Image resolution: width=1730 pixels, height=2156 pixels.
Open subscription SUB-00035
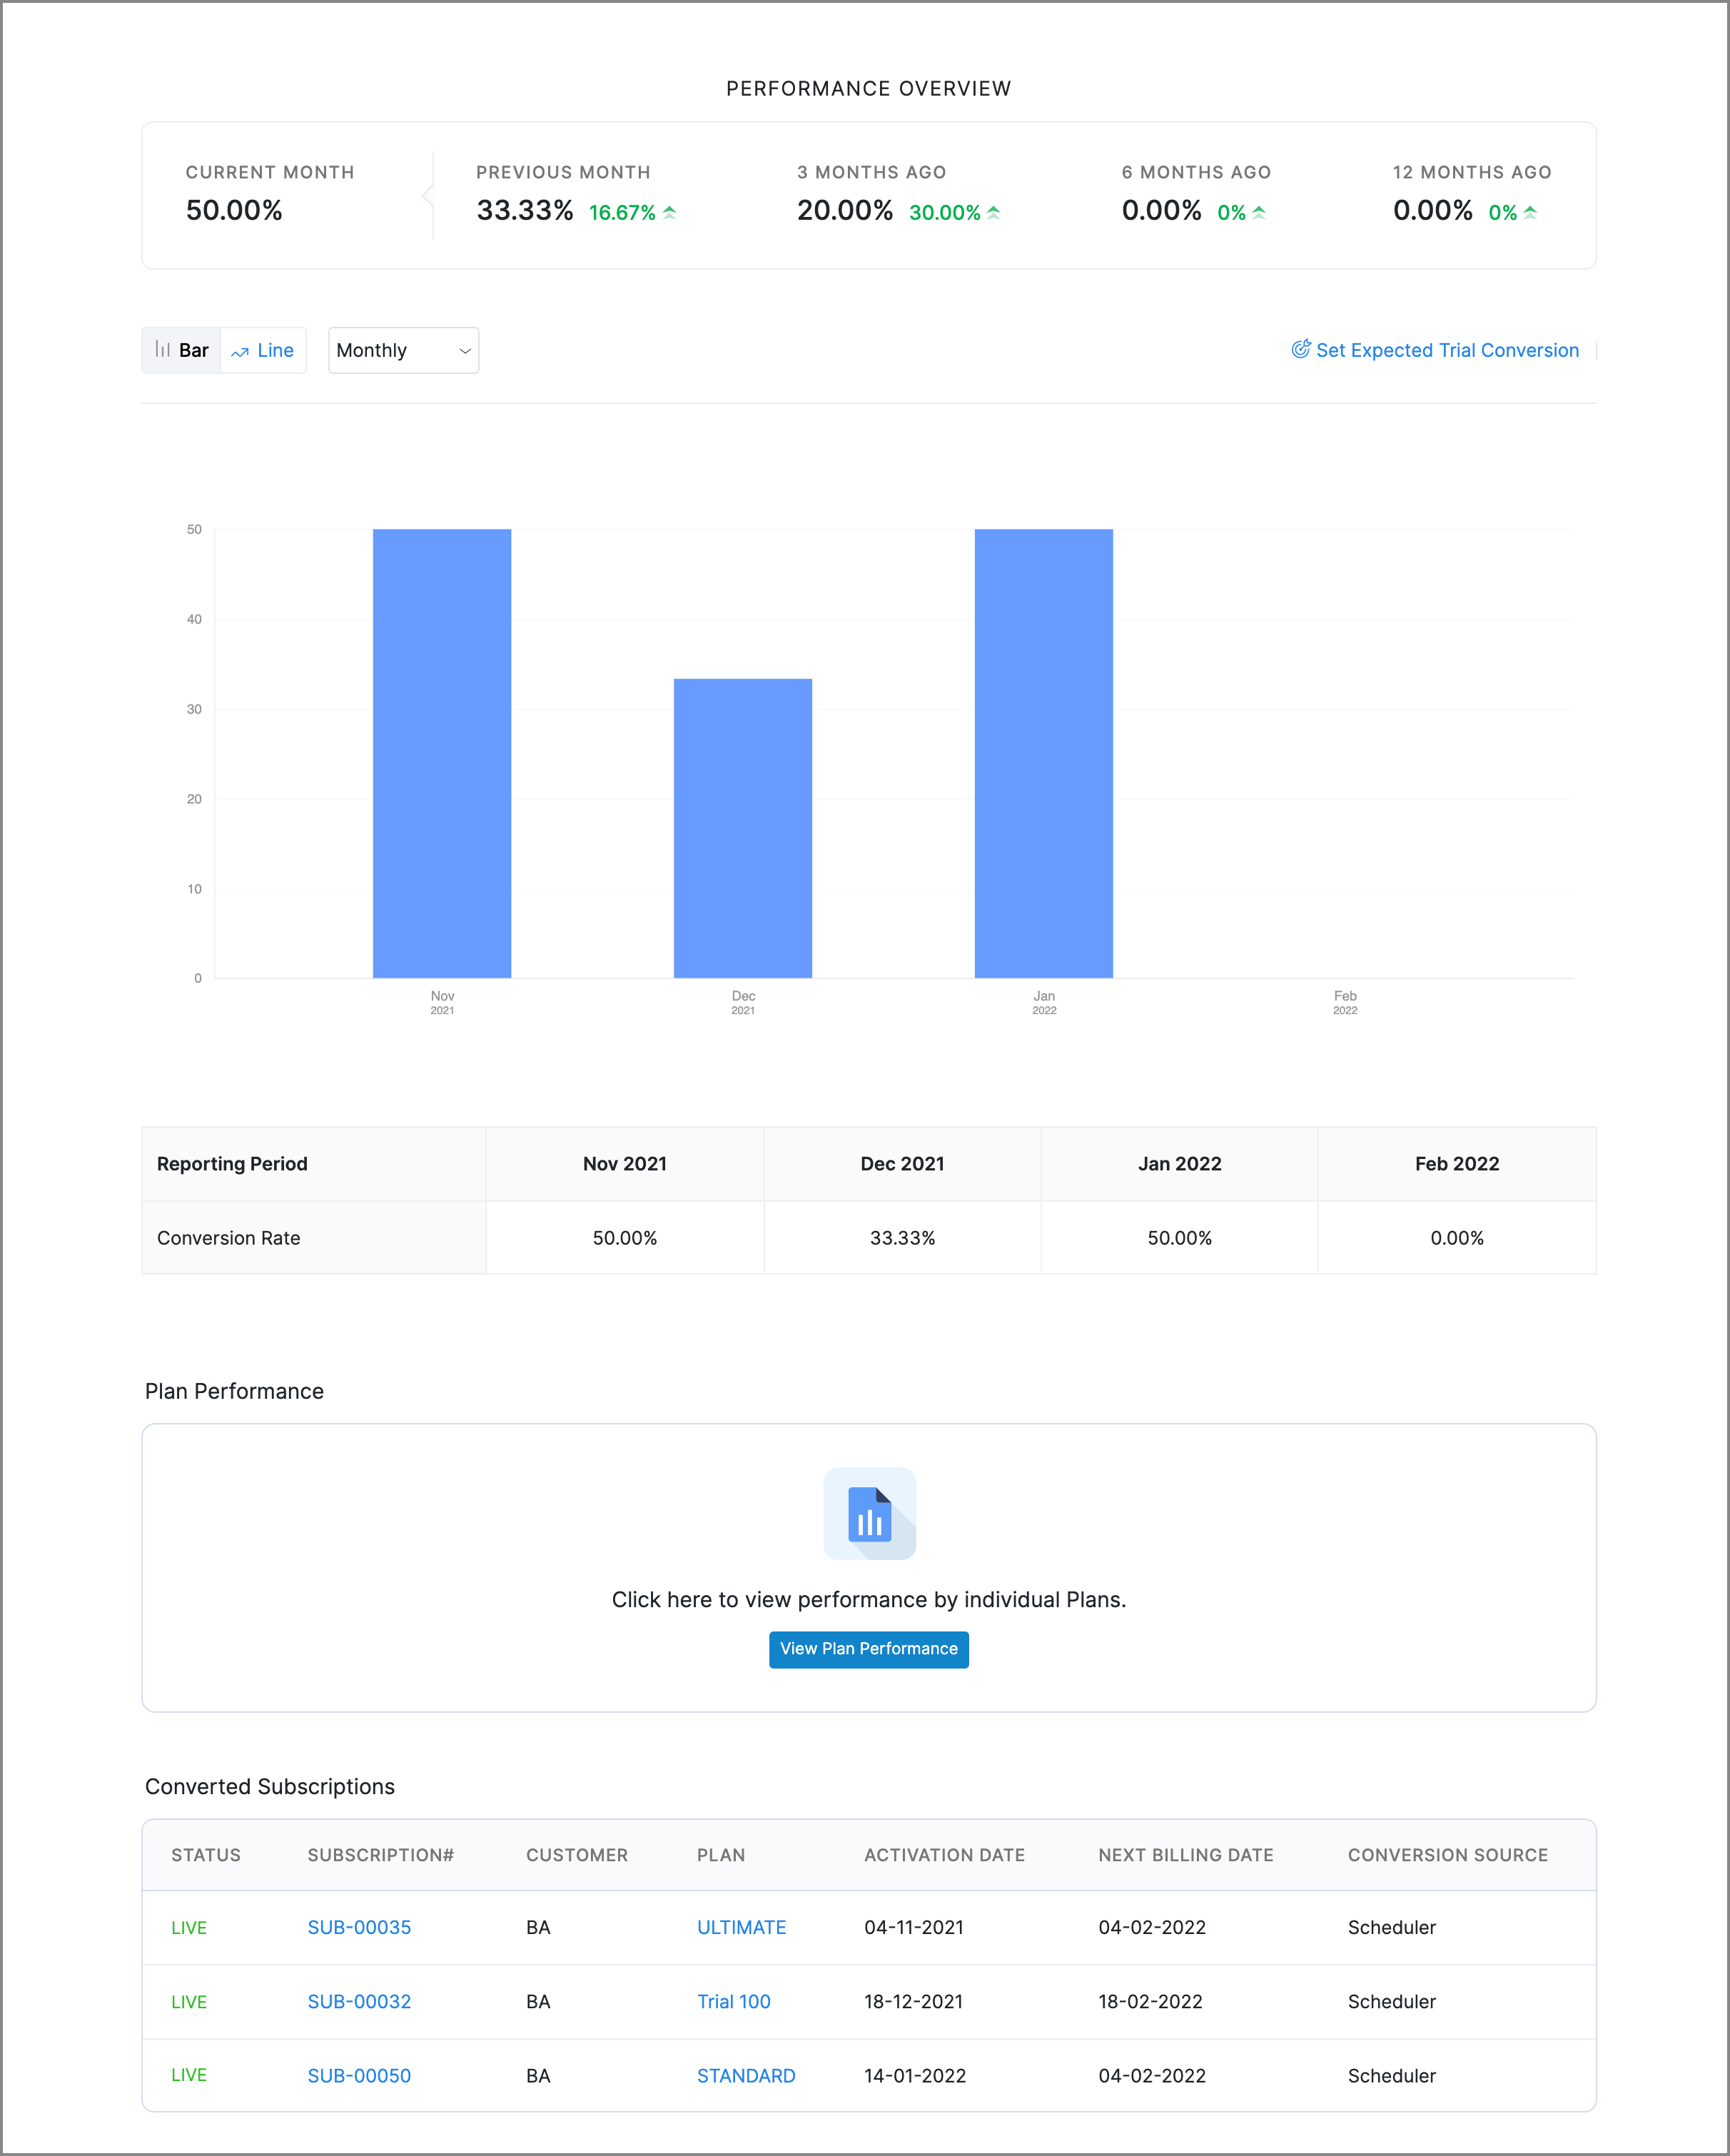click(359, 1927)
